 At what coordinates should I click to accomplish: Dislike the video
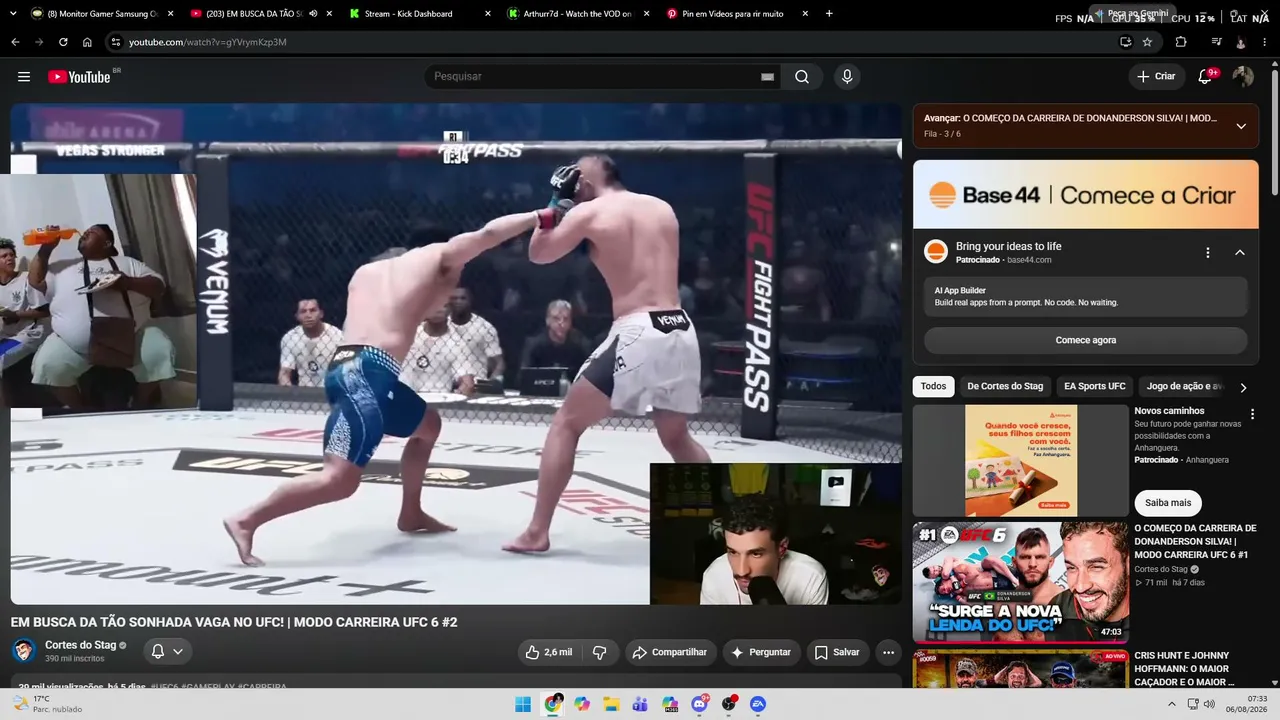point(600,652)
